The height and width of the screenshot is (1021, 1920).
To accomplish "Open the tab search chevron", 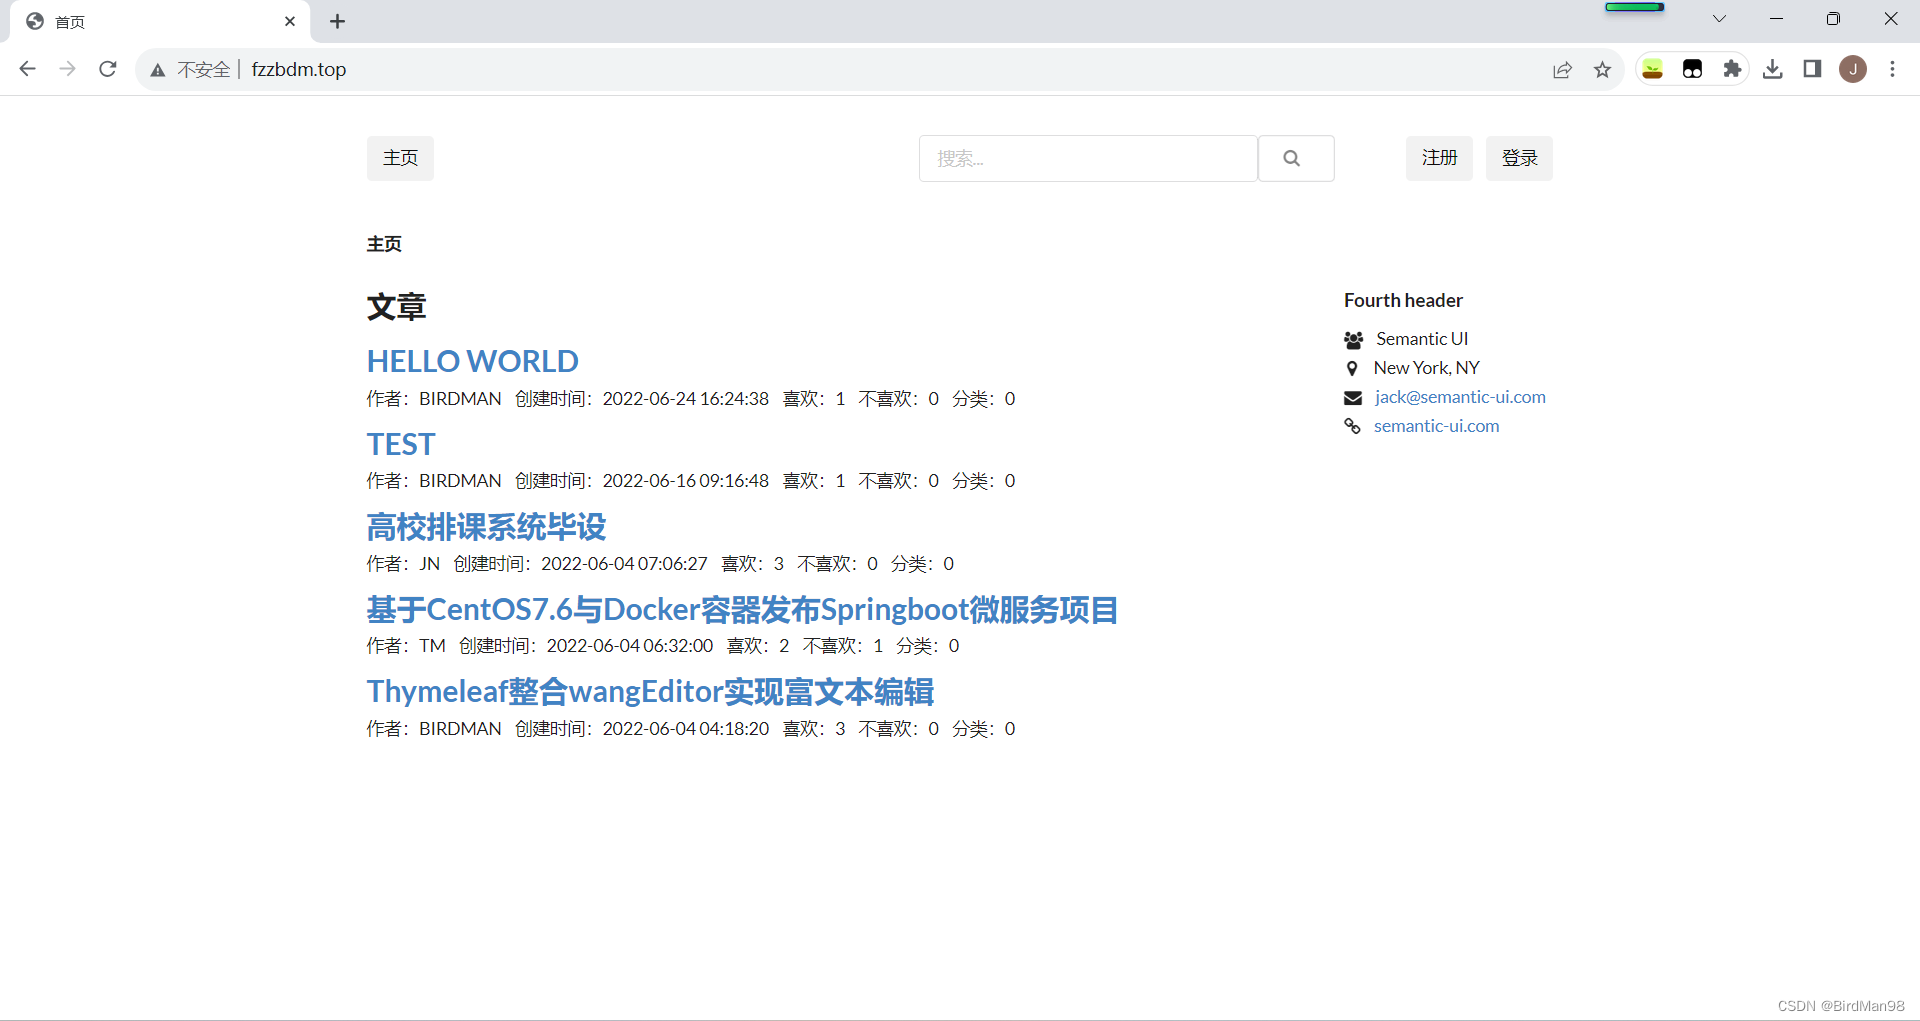I will (1719, 18).
